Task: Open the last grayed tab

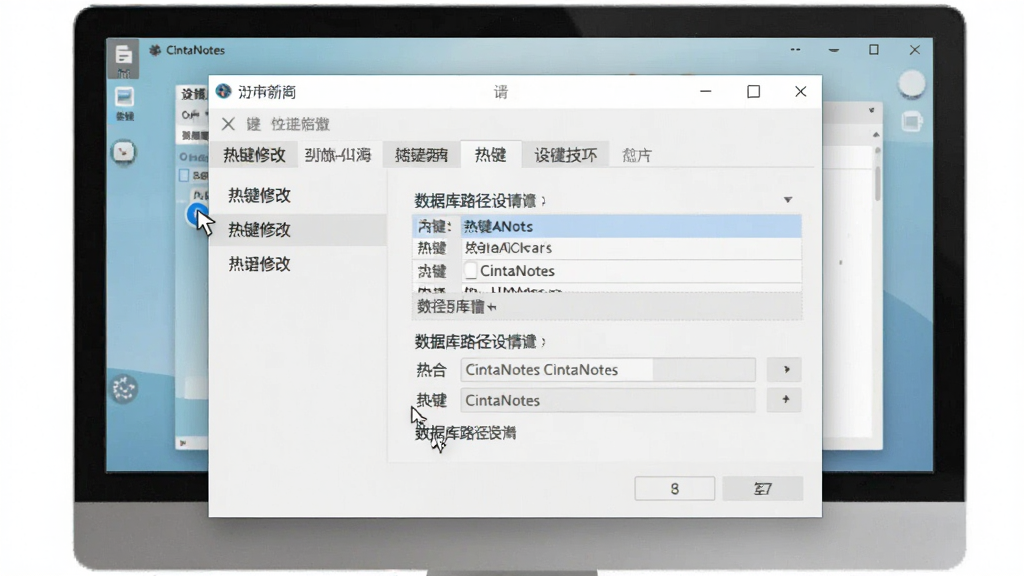Action: pos(637,155)
